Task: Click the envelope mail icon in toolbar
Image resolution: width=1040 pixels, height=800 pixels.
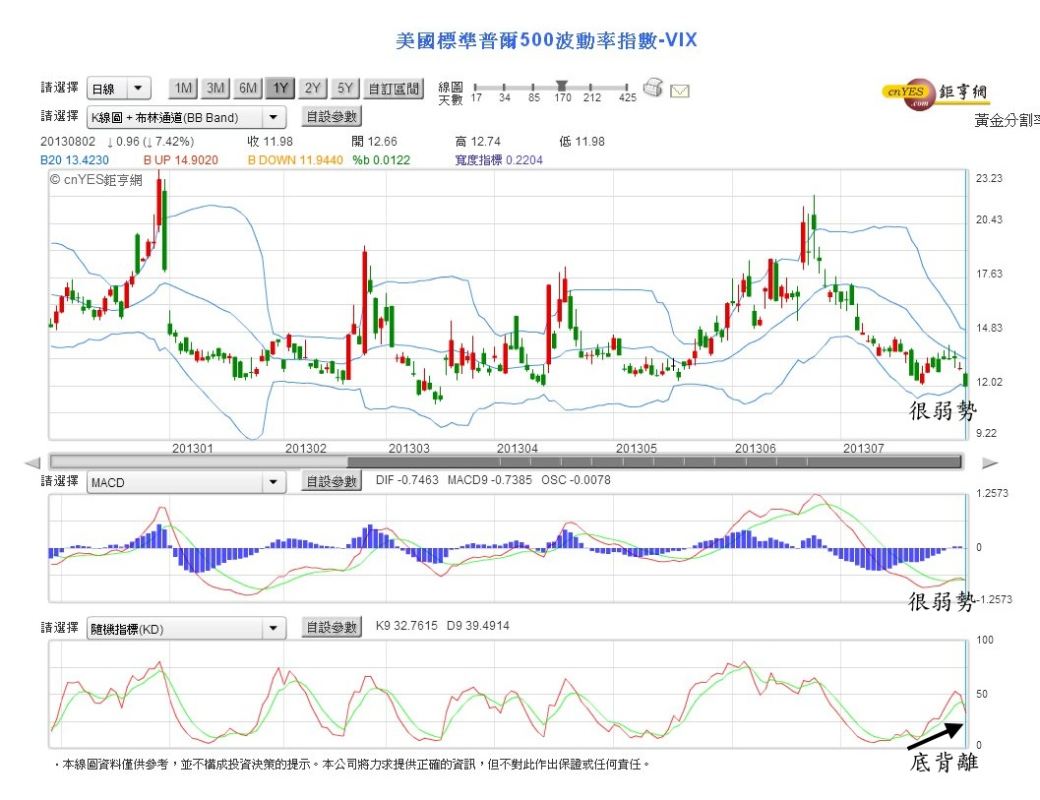Action: coord(682,89)
